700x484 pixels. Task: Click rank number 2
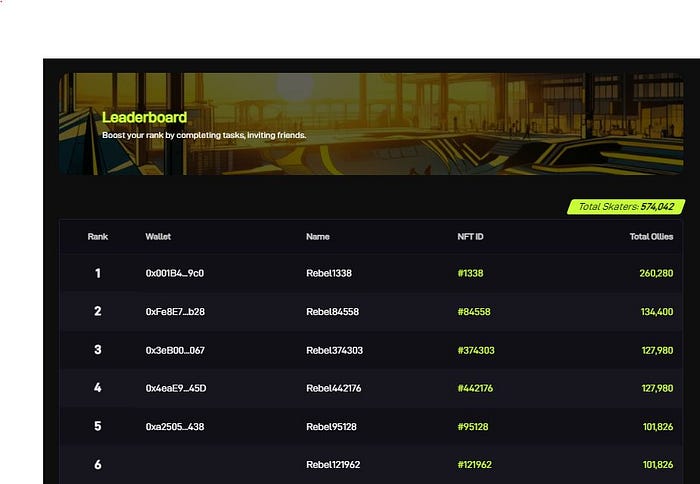[x=98, y=311]
